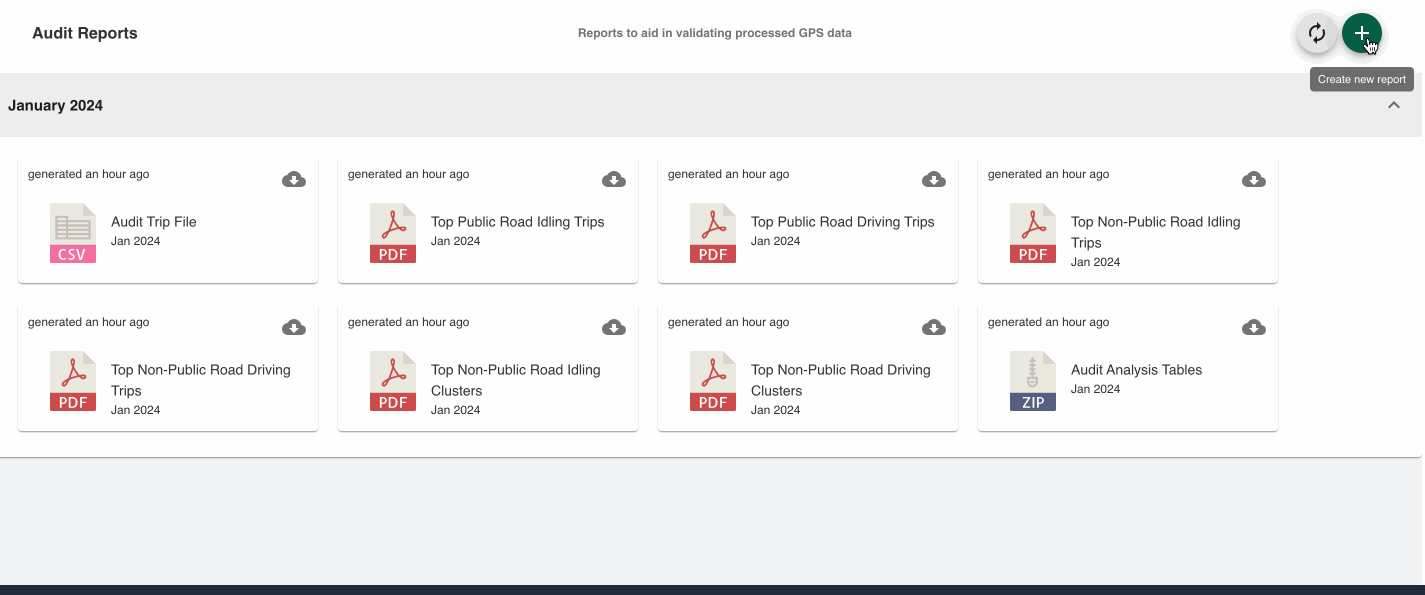
Task: Open the Audit Trip File CSV thumbnail
Action: click(73, 233)
